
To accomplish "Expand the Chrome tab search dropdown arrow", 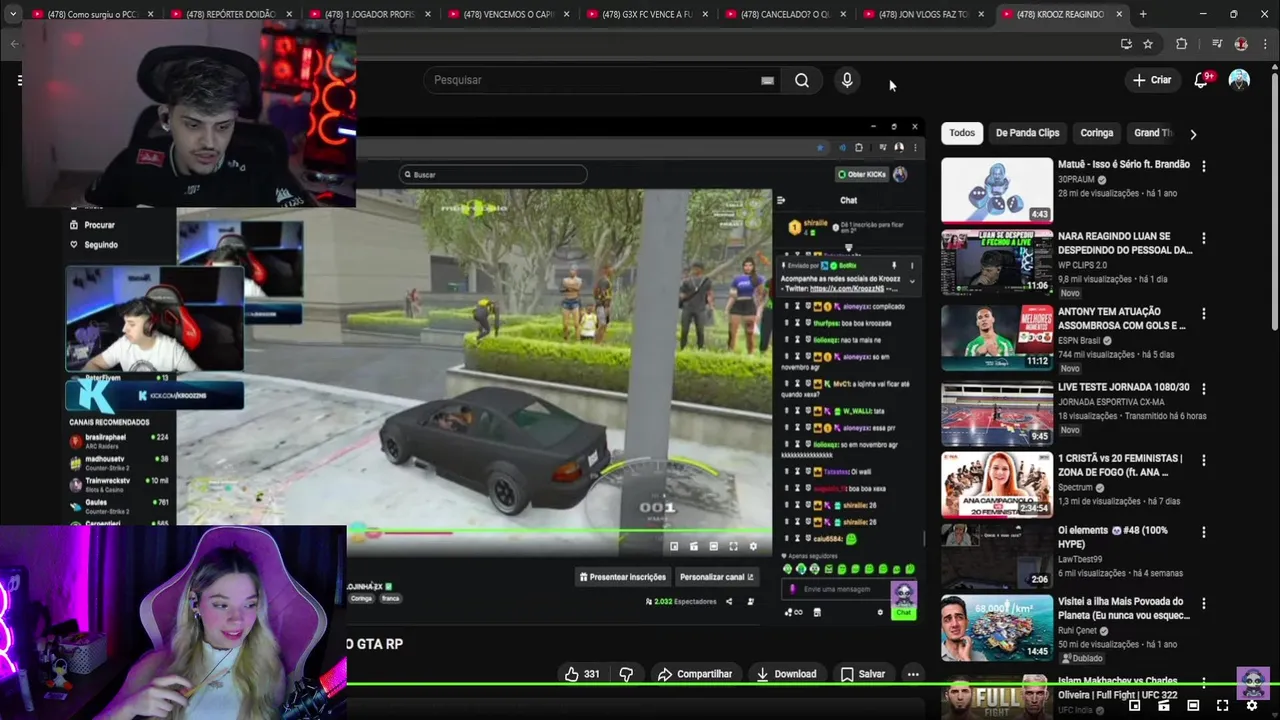I will 13,14.
